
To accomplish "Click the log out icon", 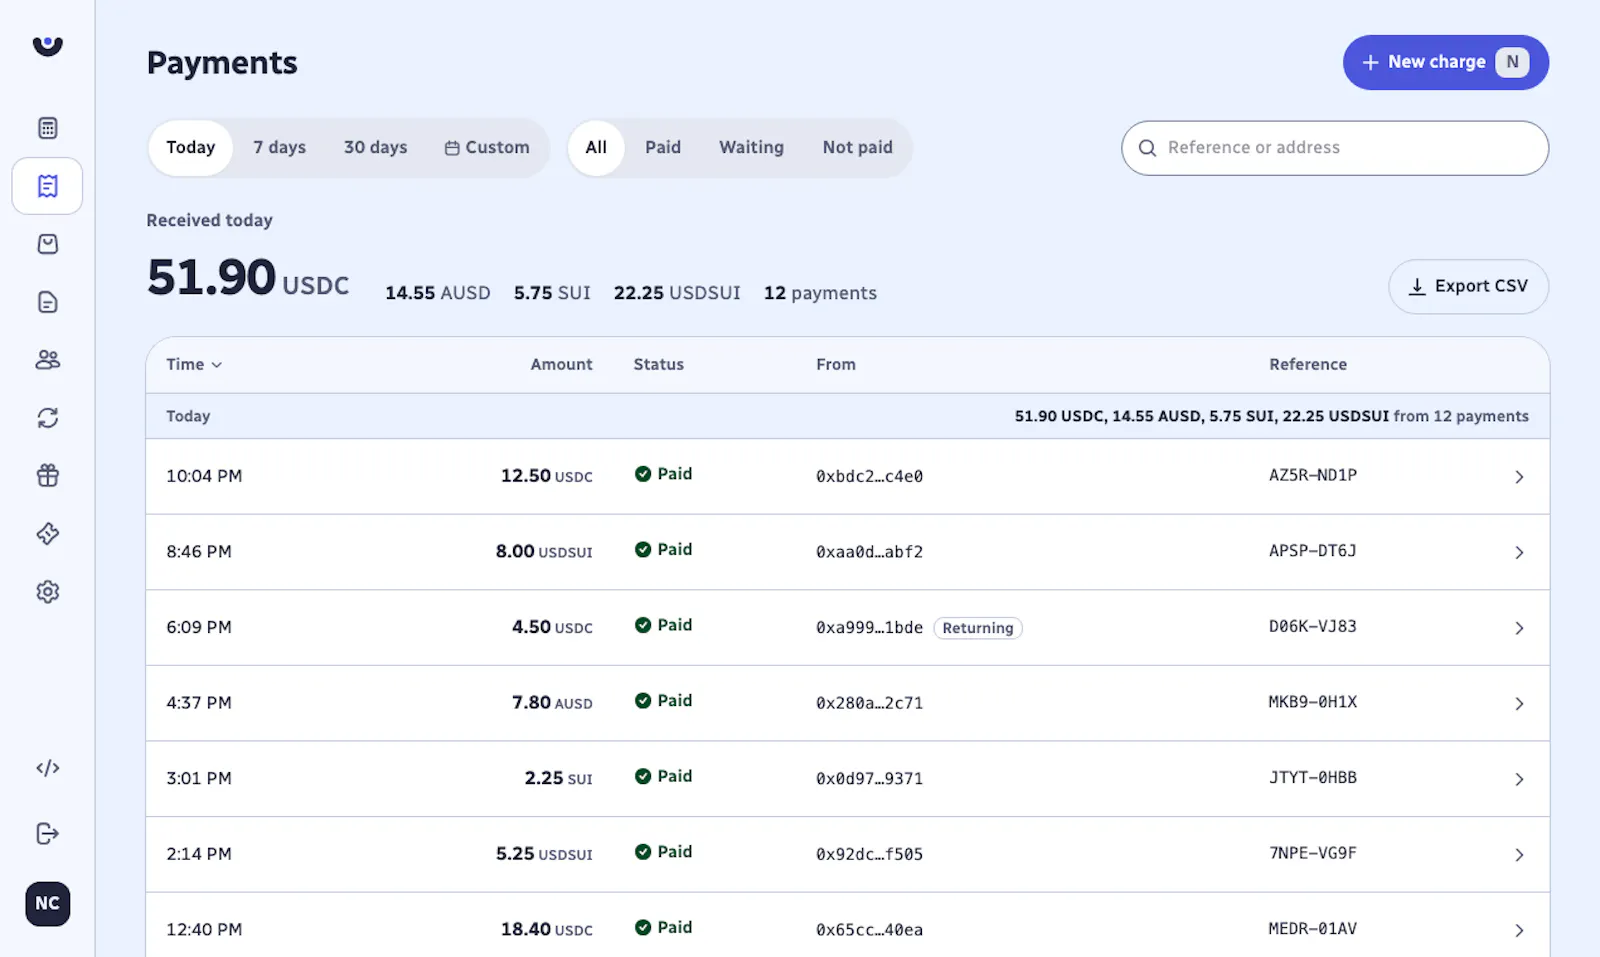I will pyautogui.click(x=47, y=833).
